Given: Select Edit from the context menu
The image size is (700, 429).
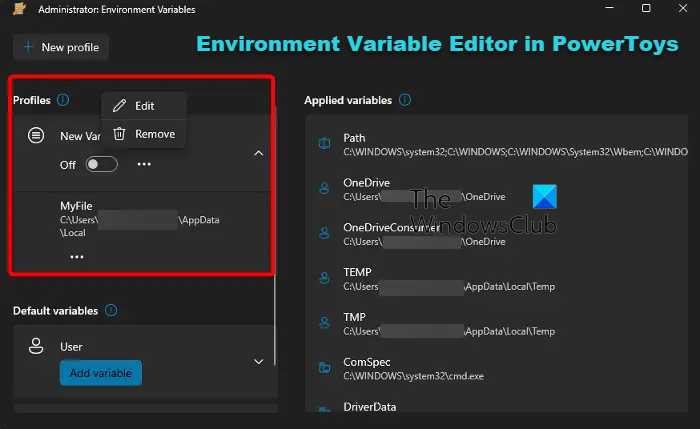Looking at the screenshot, I should 144,105.
